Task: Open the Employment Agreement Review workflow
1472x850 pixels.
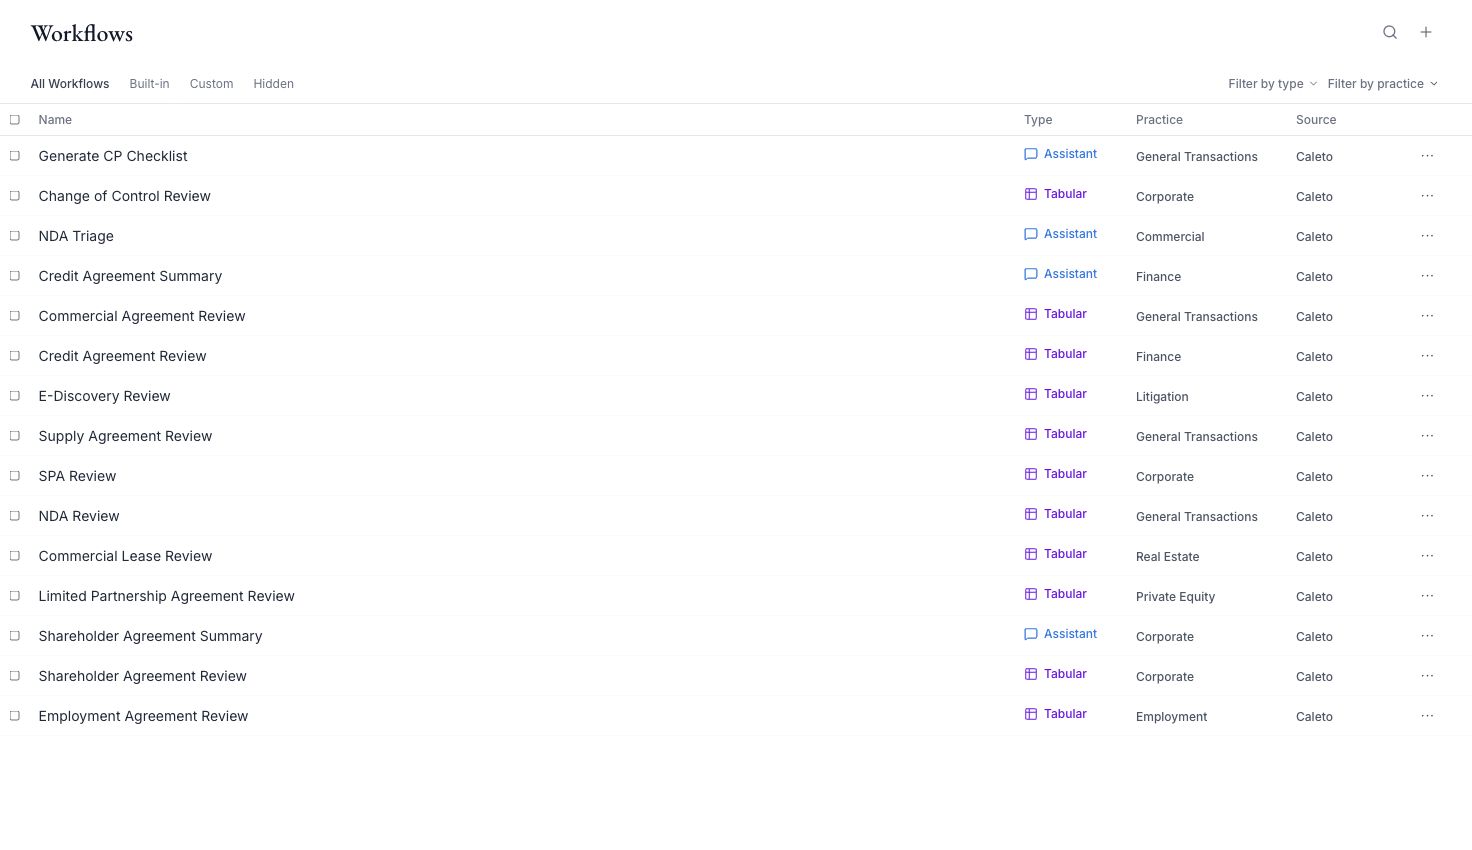Action: point(143,716)
